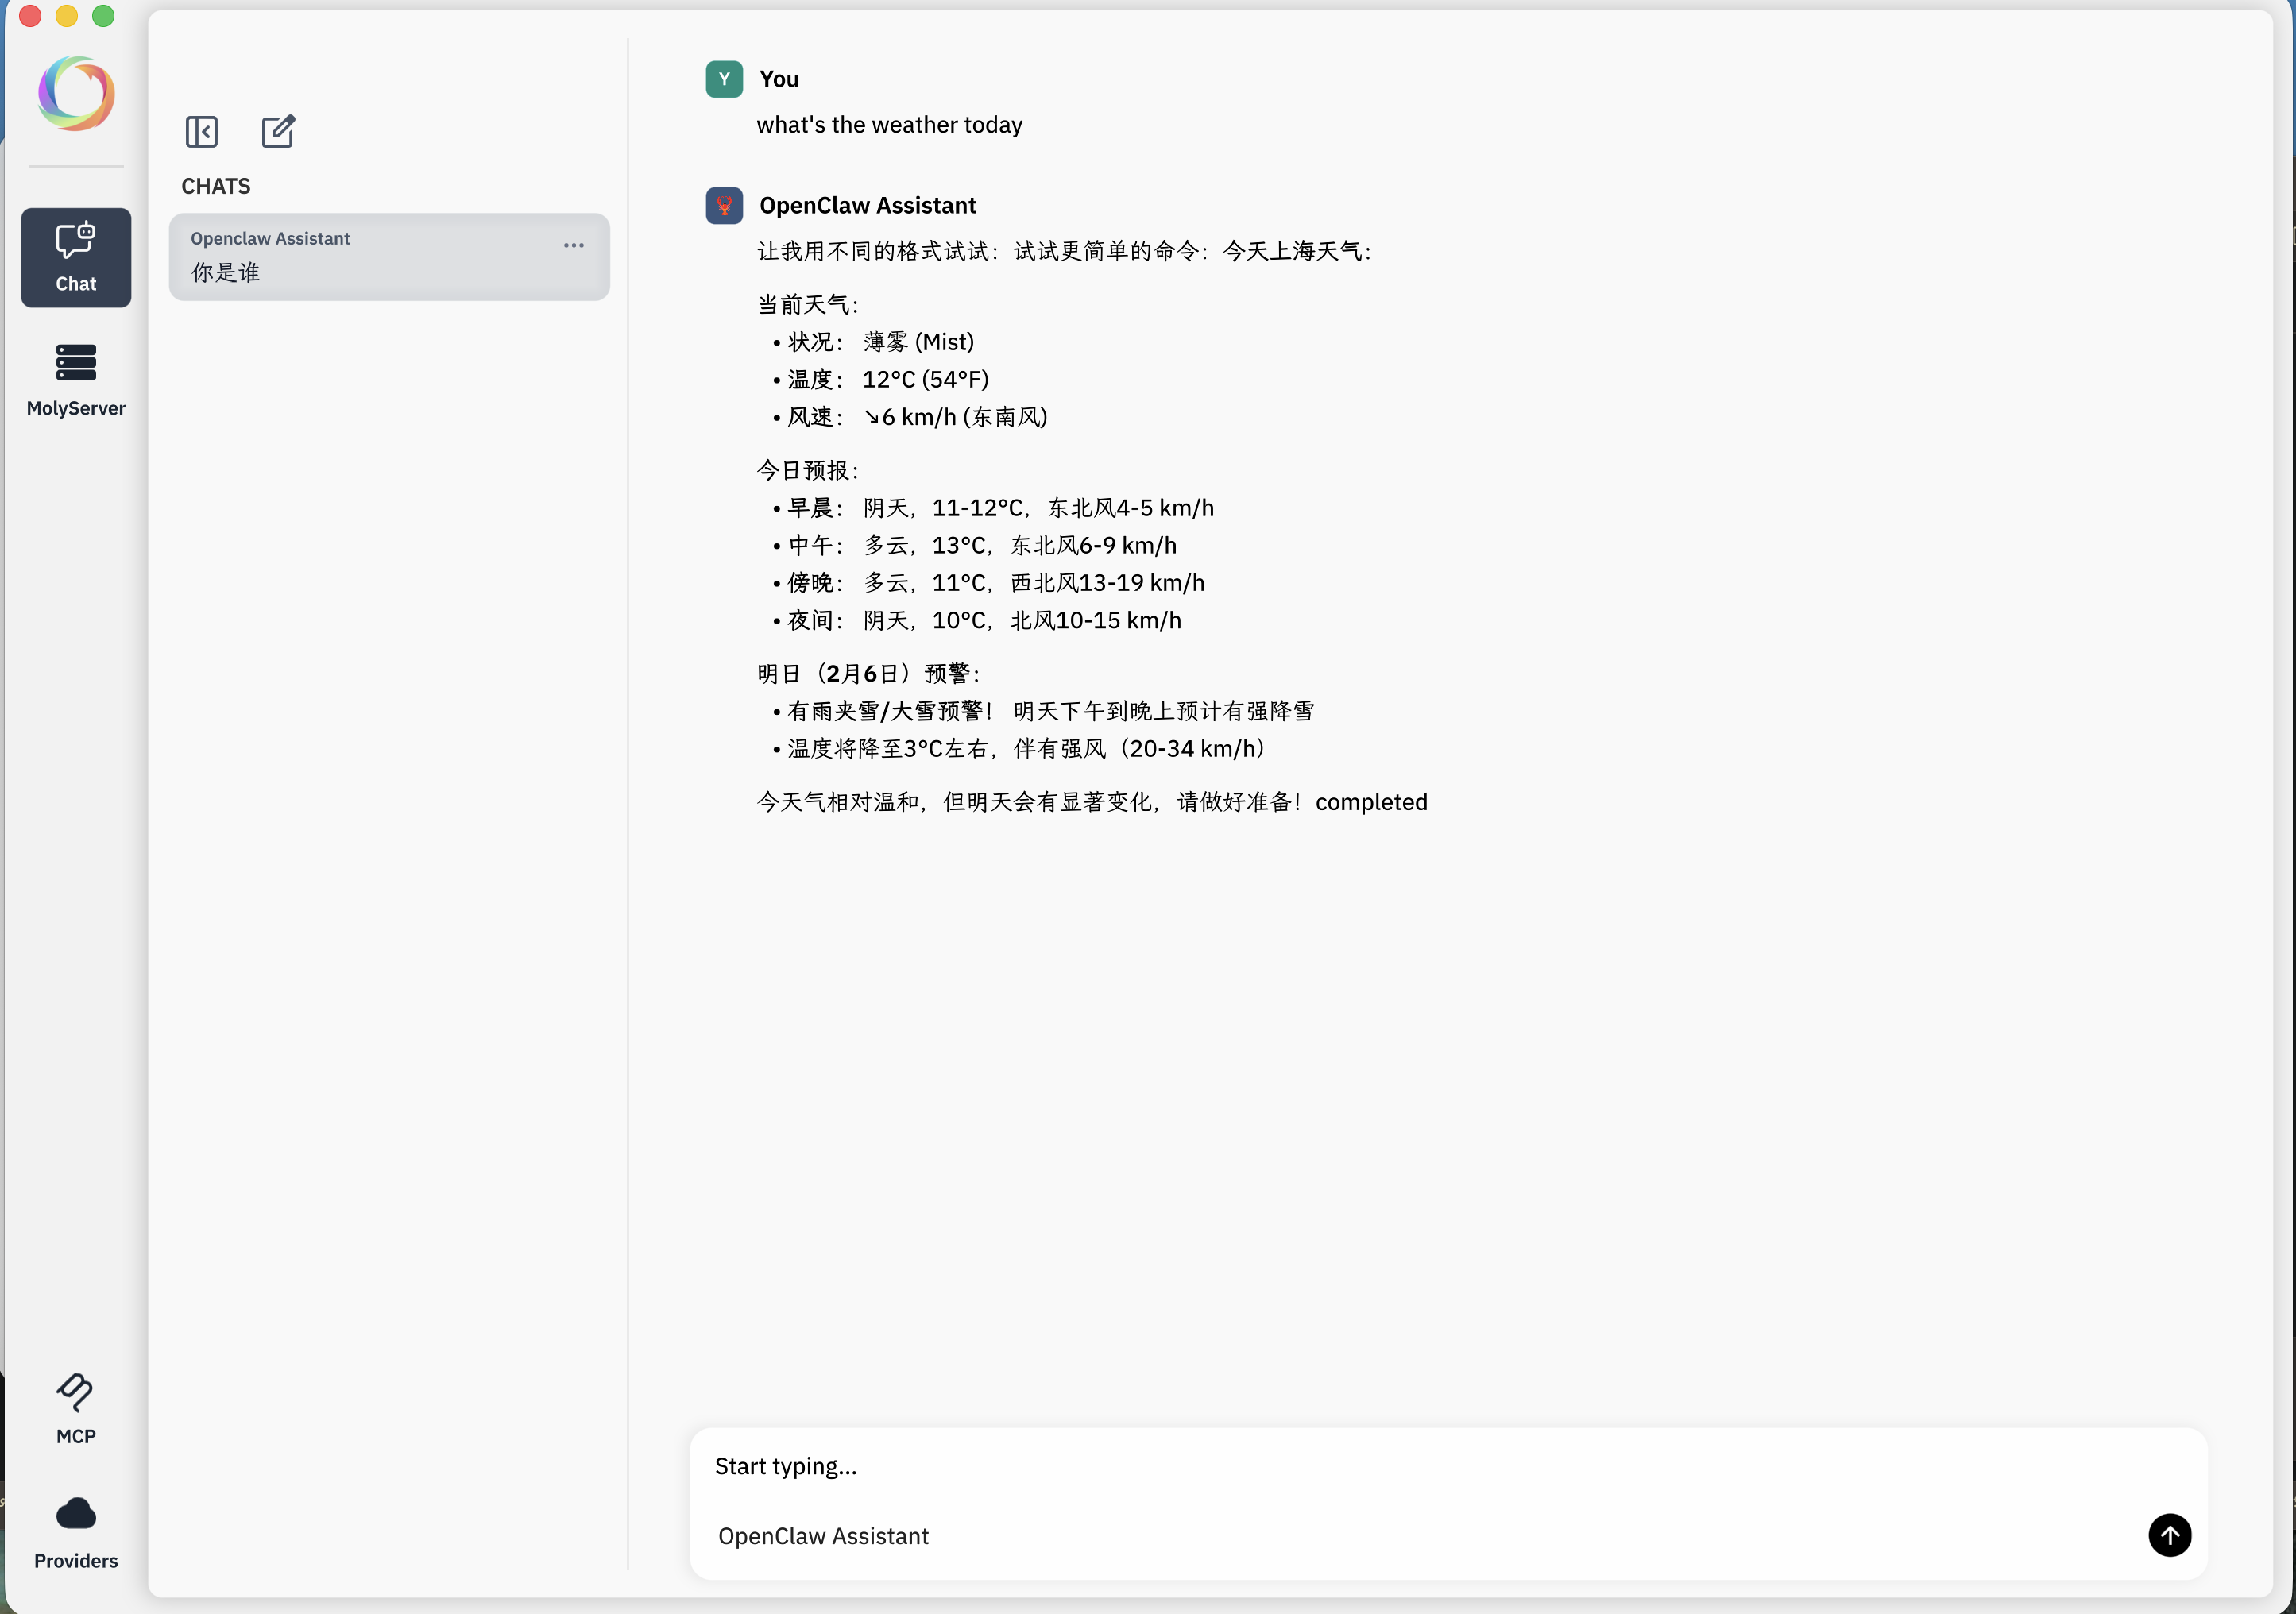This screenshot has width=2296, height=1614.
Task: Click the user message about weather
Action: click(889, 125)
